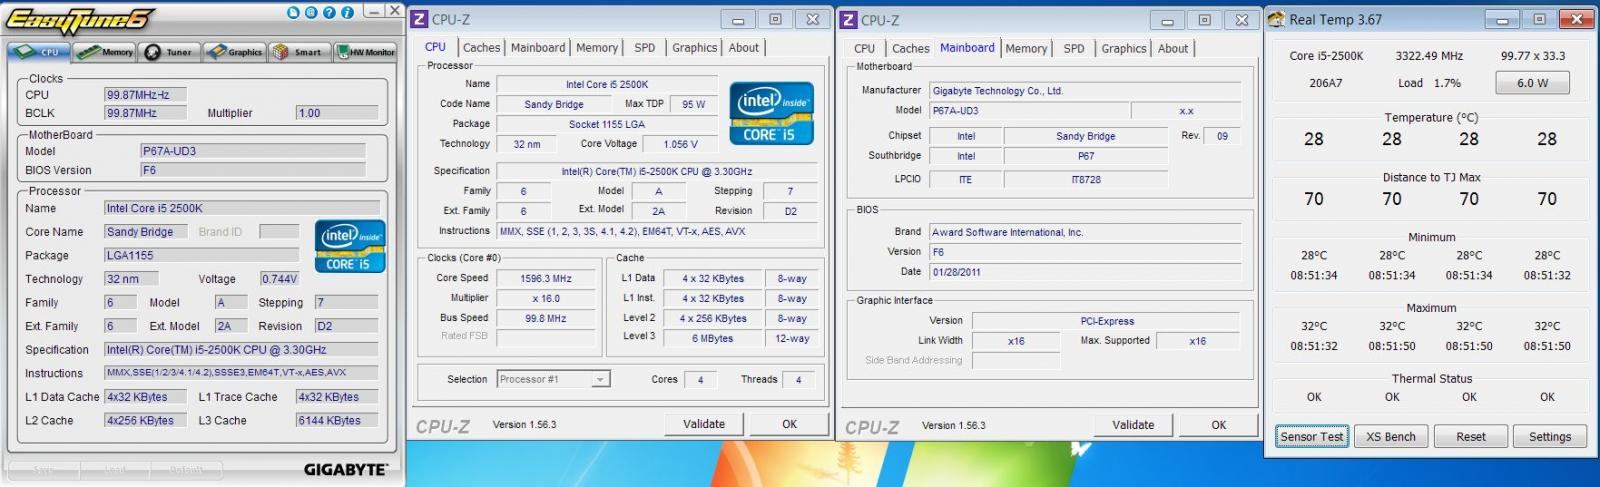
Task: Open the EasyTune6 Smart tab
Action: coord(299,52)
